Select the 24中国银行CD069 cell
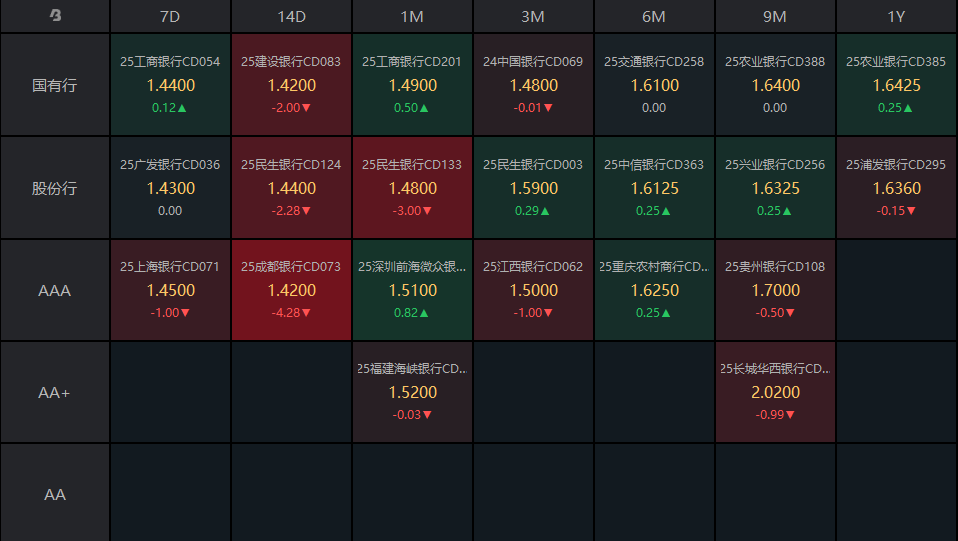Screen dimensions: 958x541 tap(533, 85)
